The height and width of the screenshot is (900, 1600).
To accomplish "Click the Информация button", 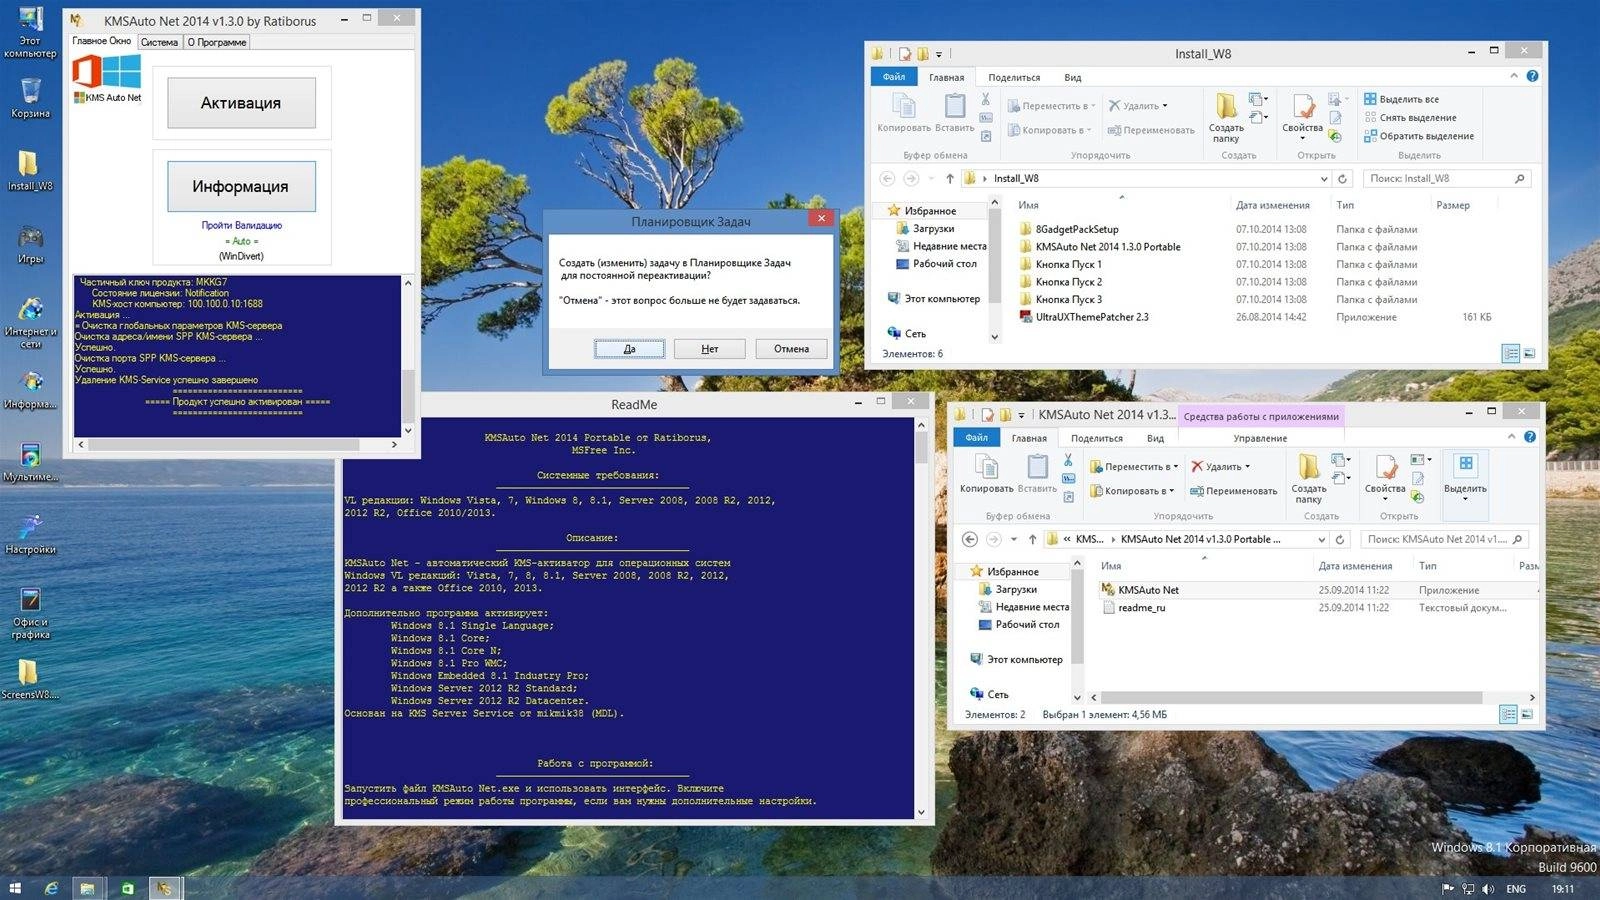I will click(x=241, y=186).
